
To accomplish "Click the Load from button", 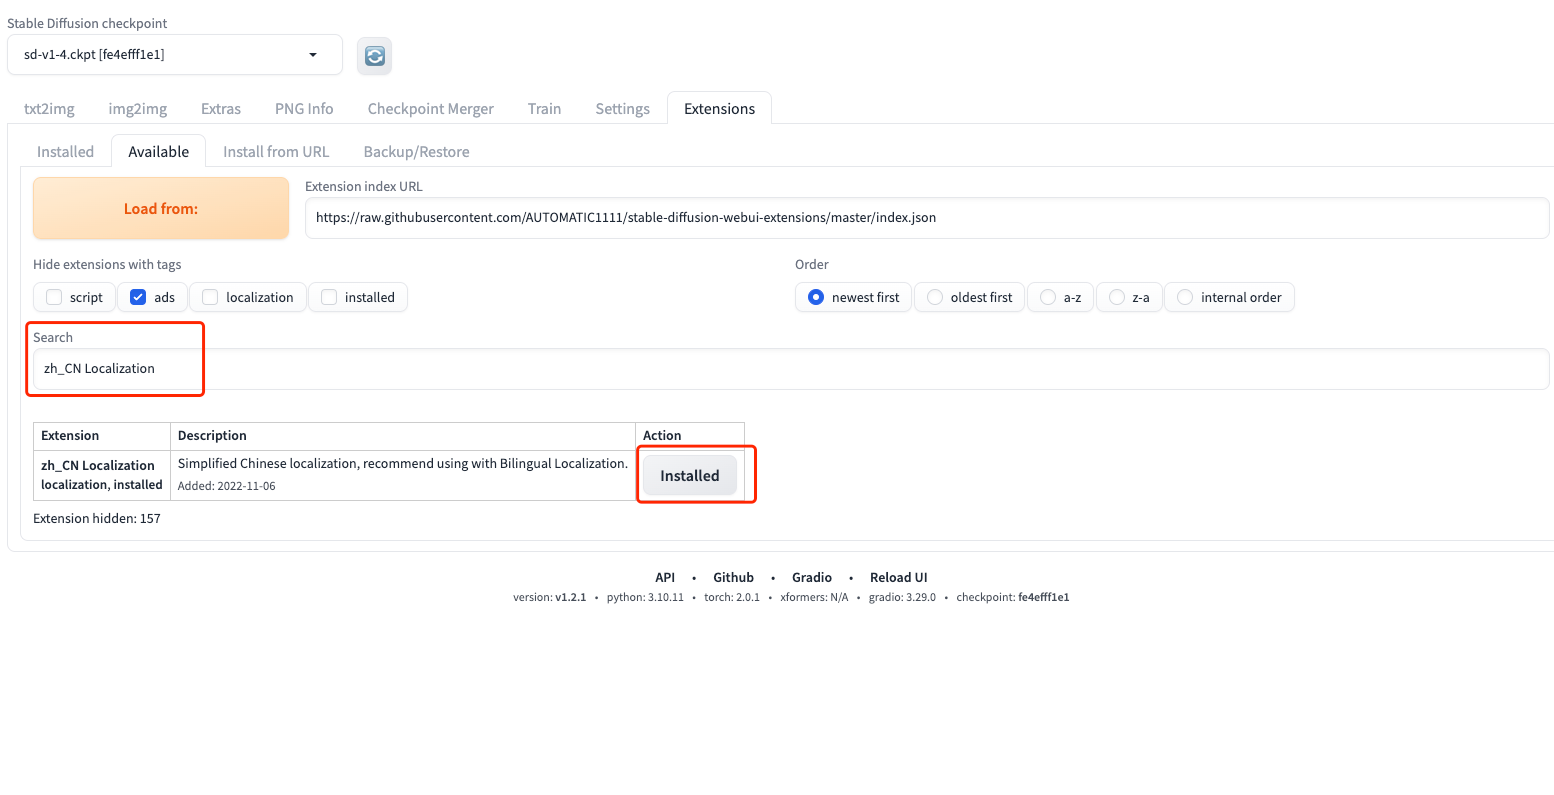I will pos(160,208).
